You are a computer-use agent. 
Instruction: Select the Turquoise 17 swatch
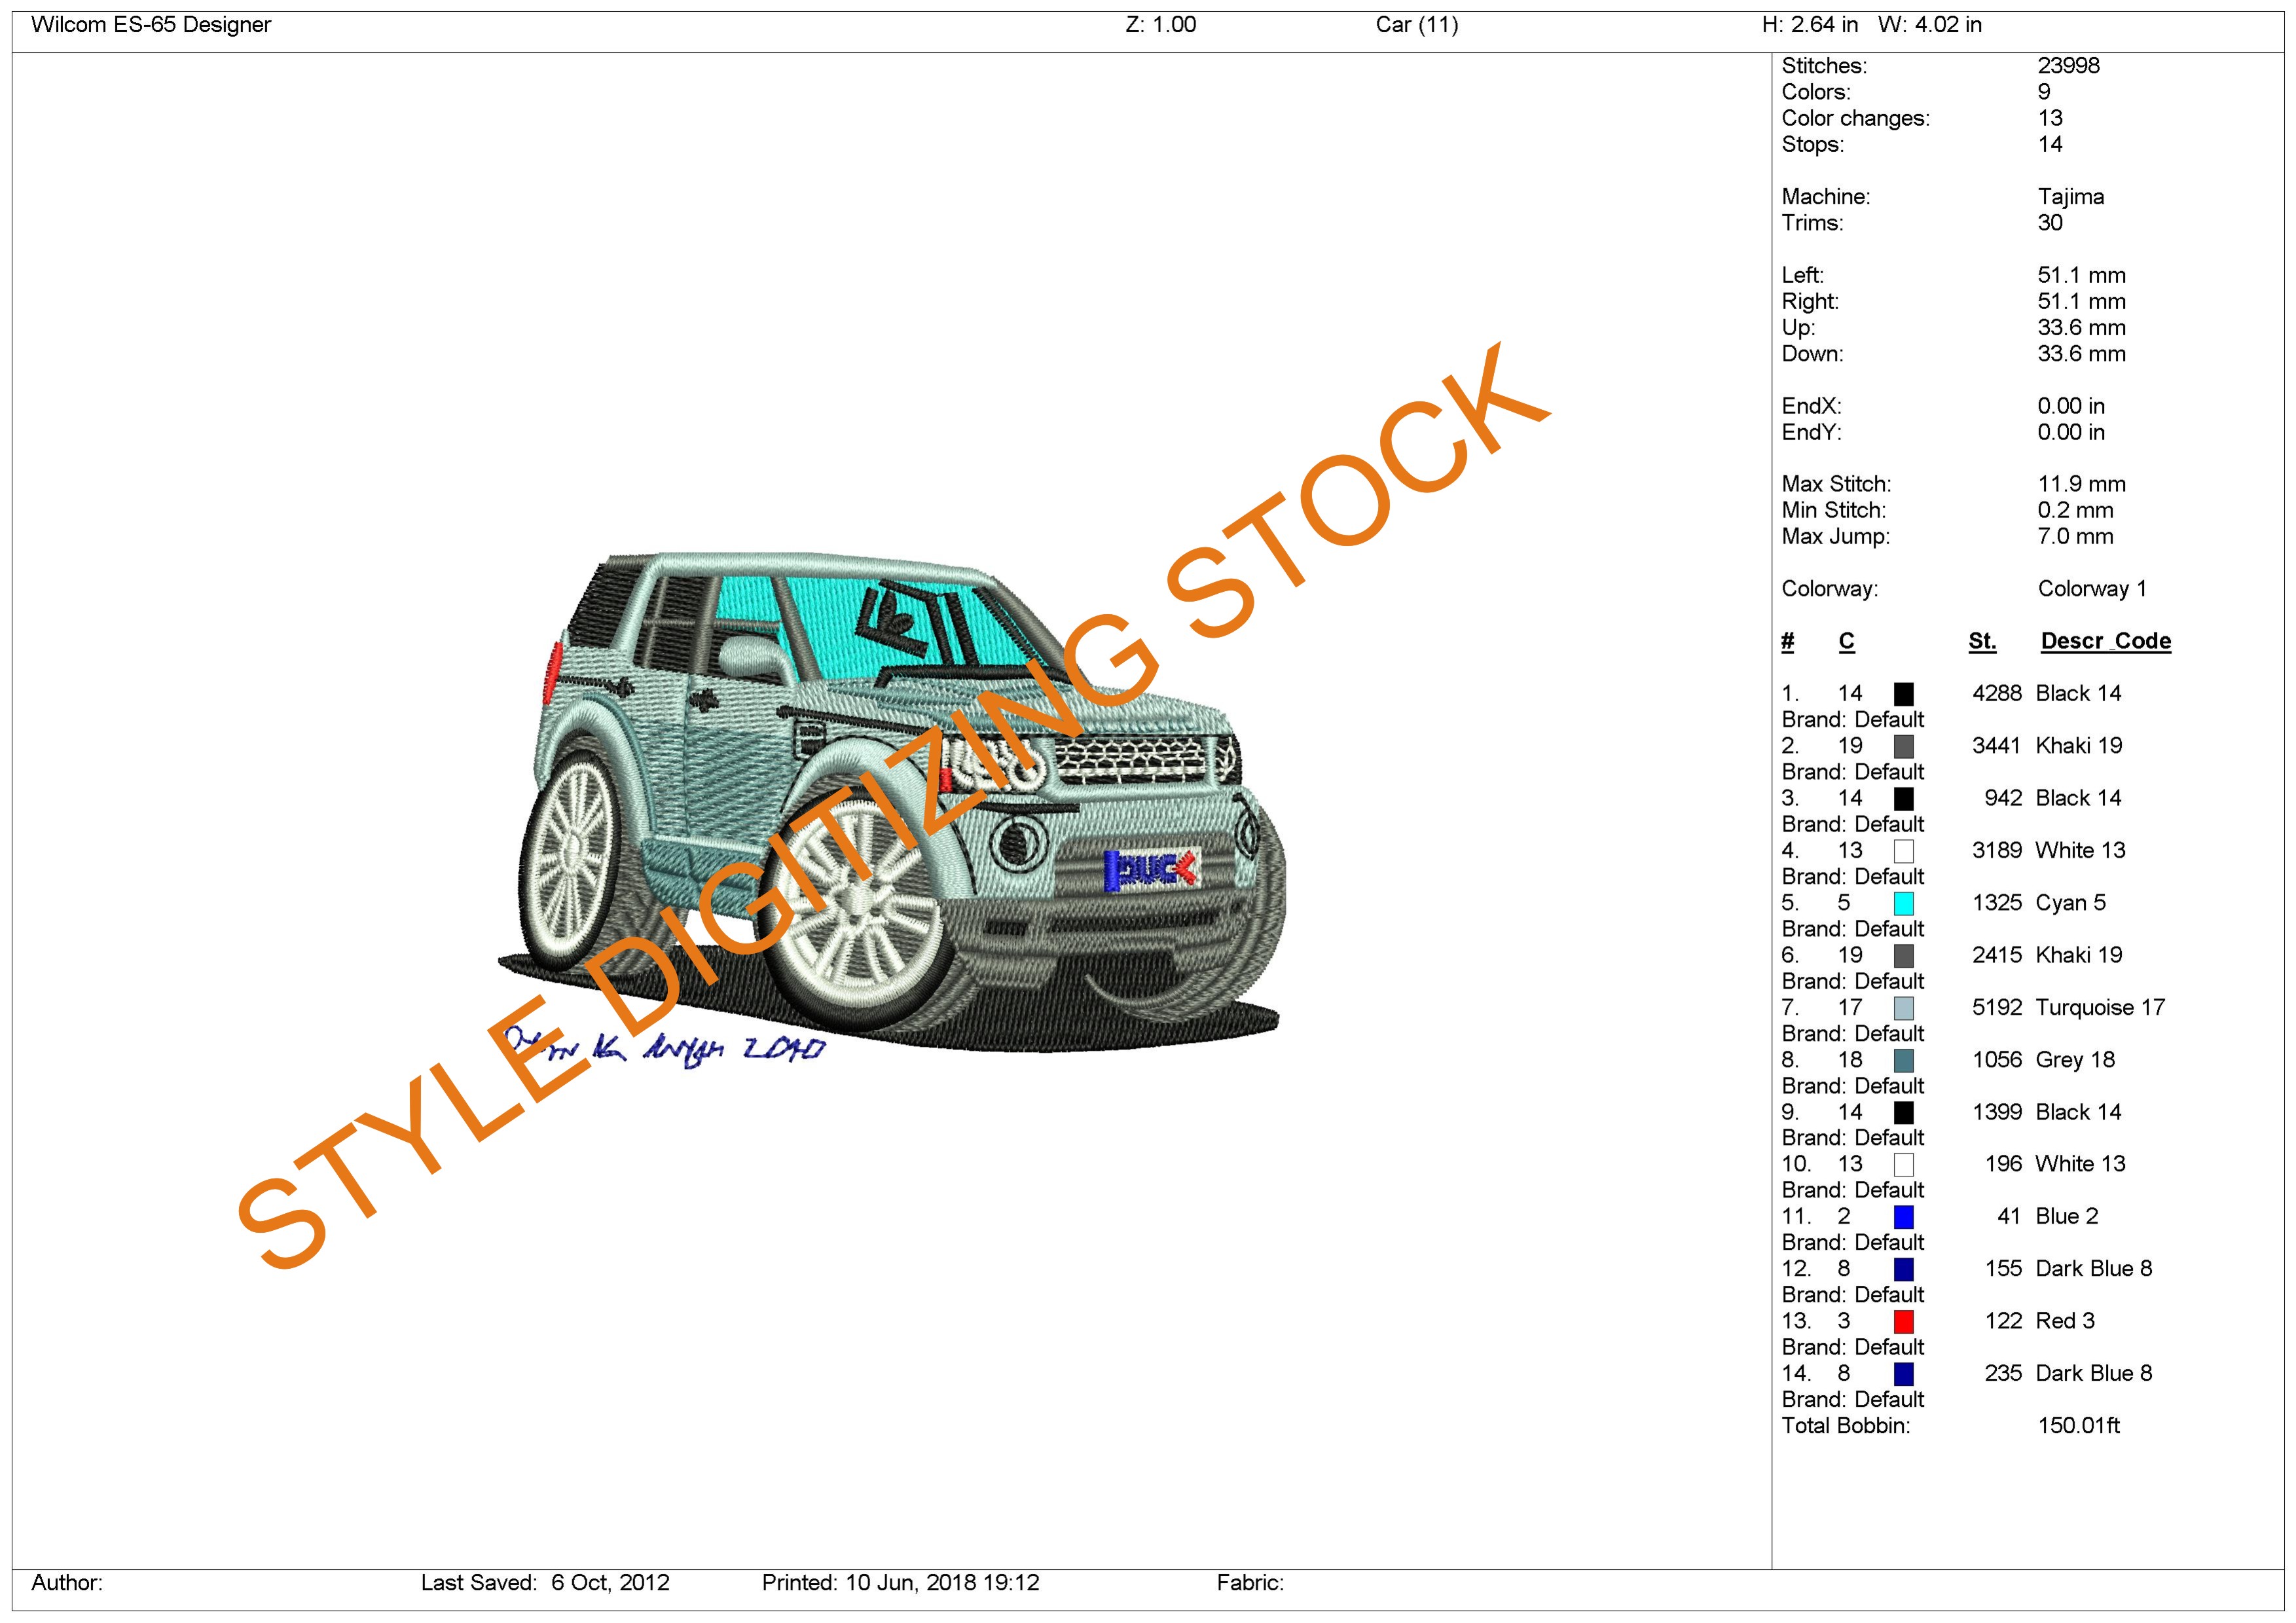point(1903,1008)
